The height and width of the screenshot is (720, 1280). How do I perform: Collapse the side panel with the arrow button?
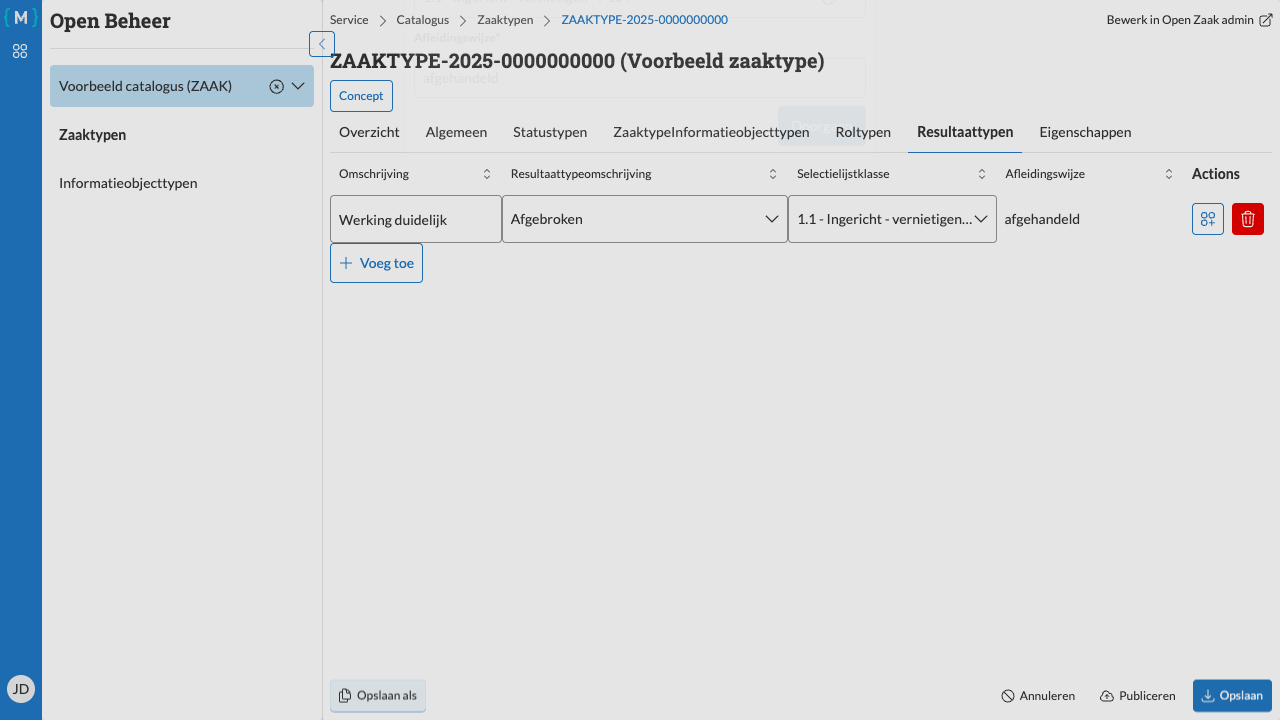[322, 44]
